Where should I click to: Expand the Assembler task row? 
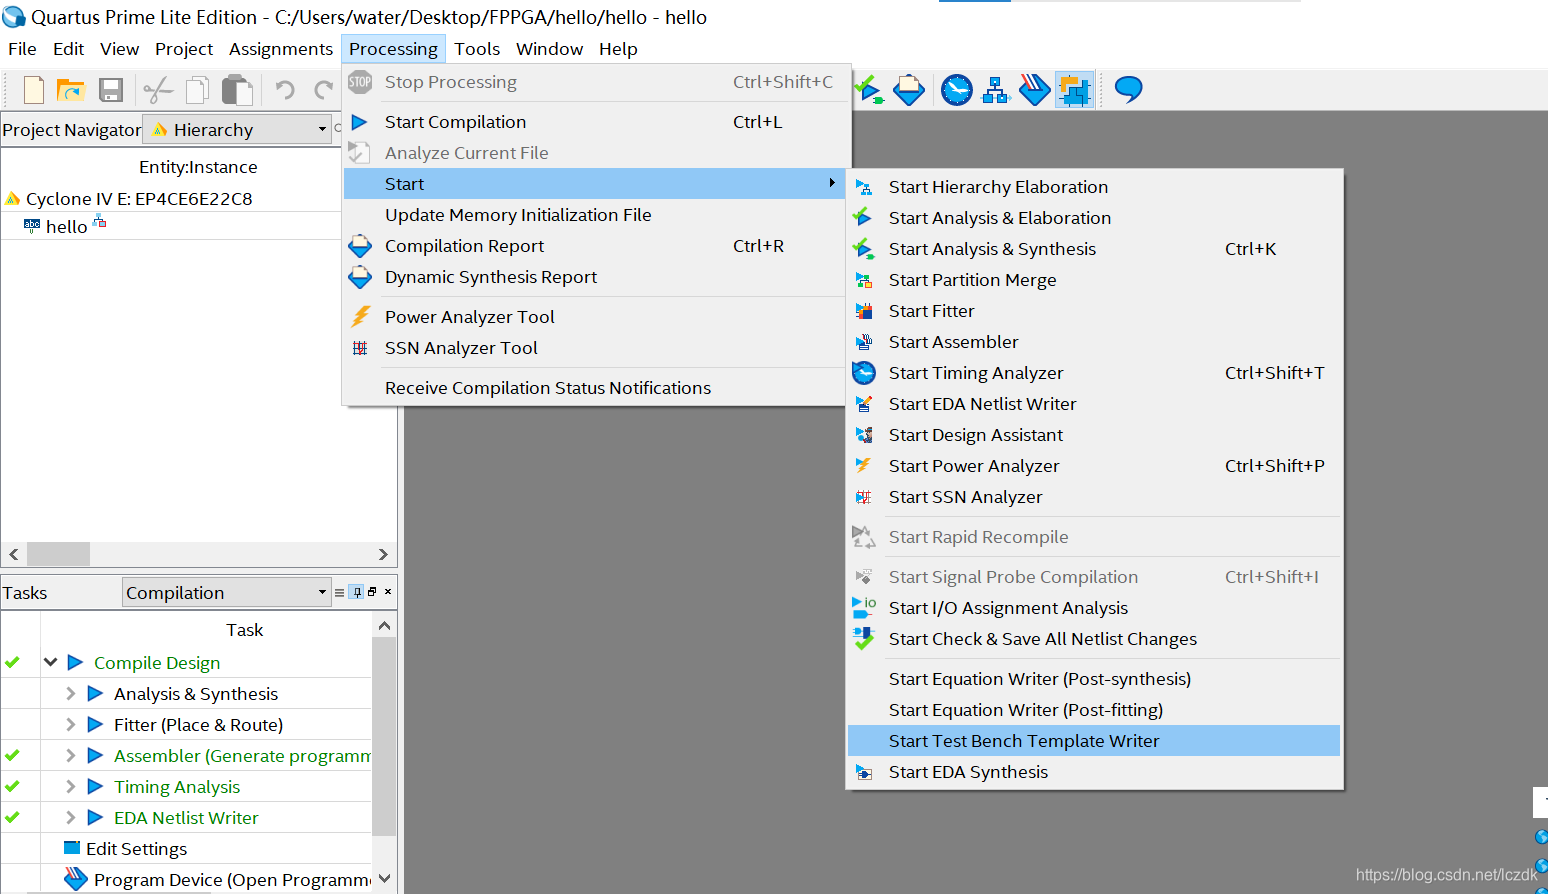coord(70,755)
